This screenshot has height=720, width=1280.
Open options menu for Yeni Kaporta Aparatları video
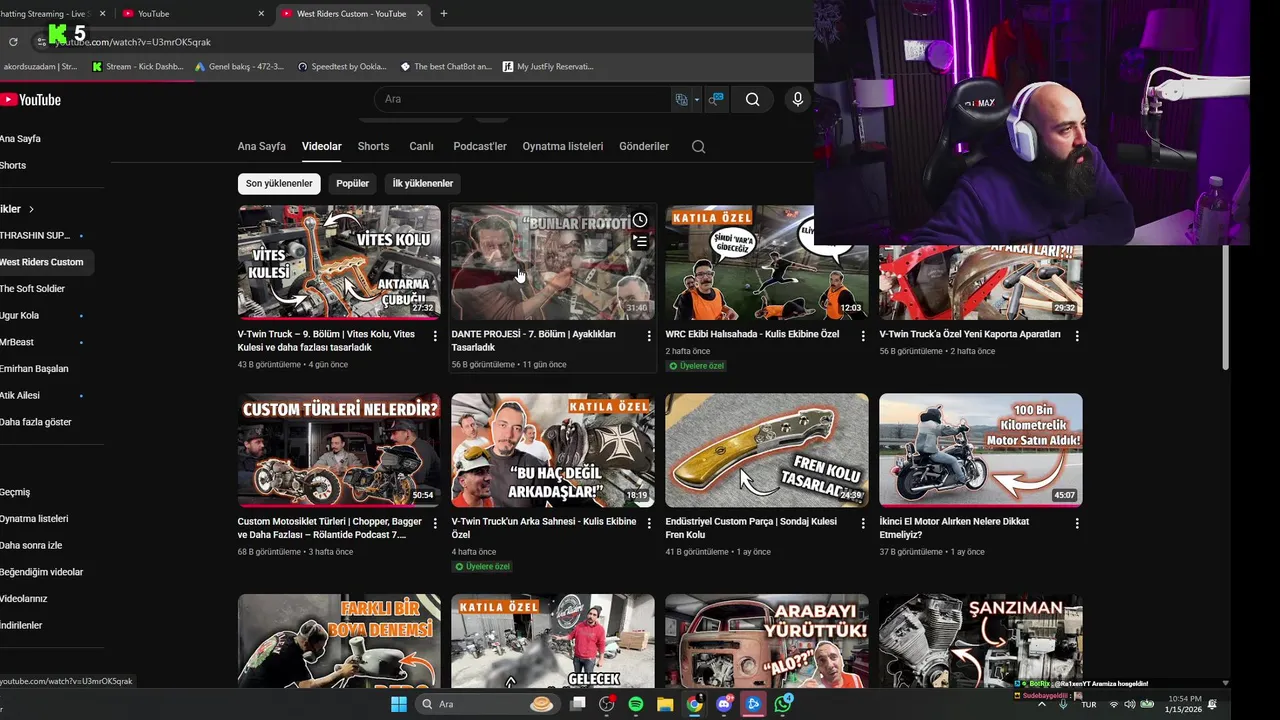1077,336
